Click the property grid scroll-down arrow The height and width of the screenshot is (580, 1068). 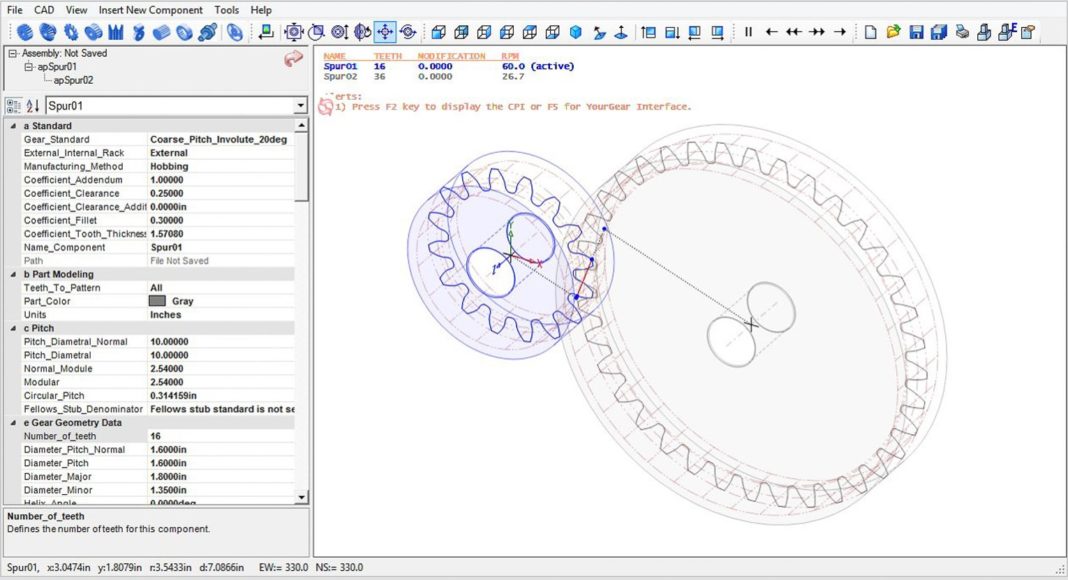301,498
